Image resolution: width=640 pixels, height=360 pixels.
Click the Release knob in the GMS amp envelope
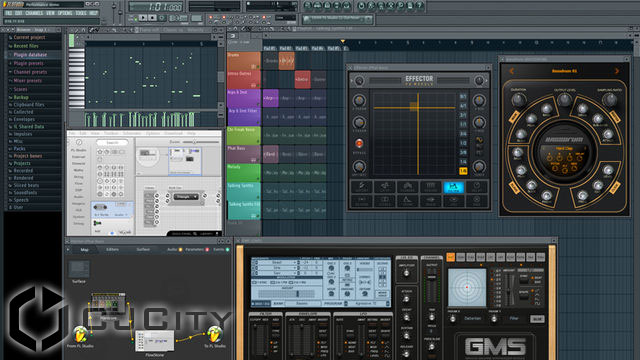point(406,353)
